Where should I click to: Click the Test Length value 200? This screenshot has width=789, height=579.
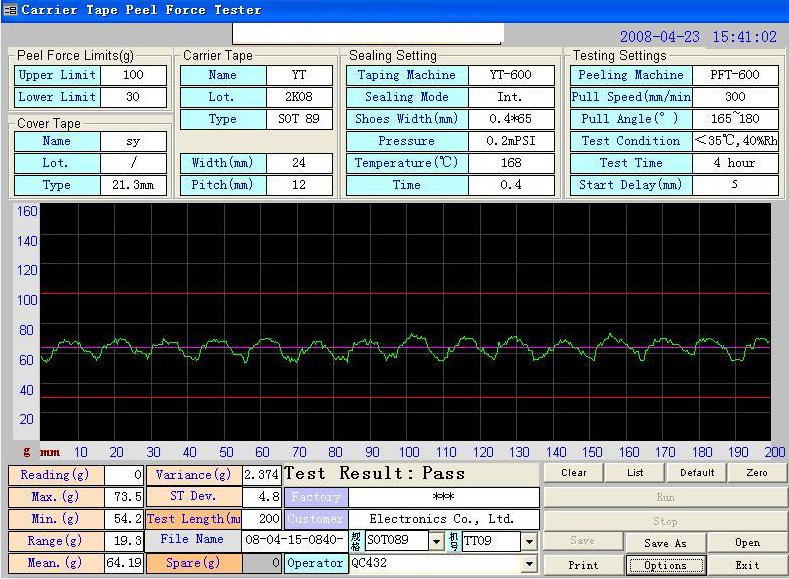pyautogui.click(x=262, y=519)
